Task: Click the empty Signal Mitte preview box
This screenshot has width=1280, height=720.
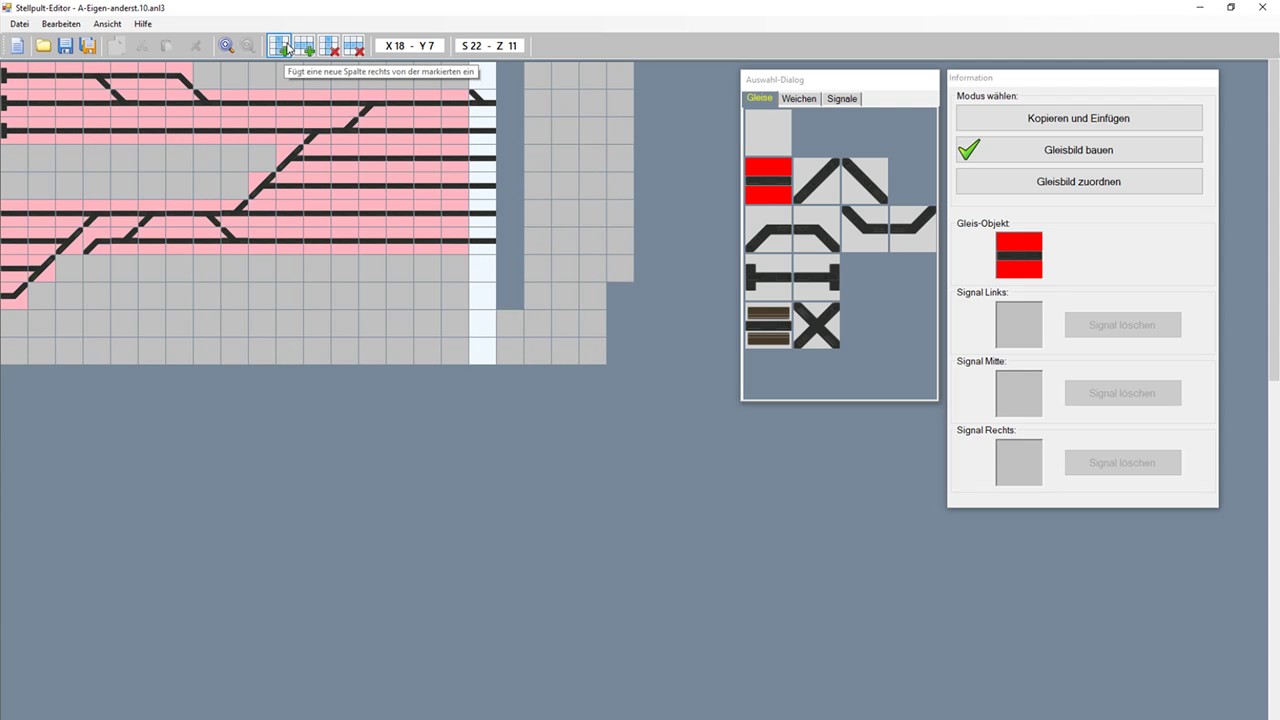Action: click(1019, 393)
